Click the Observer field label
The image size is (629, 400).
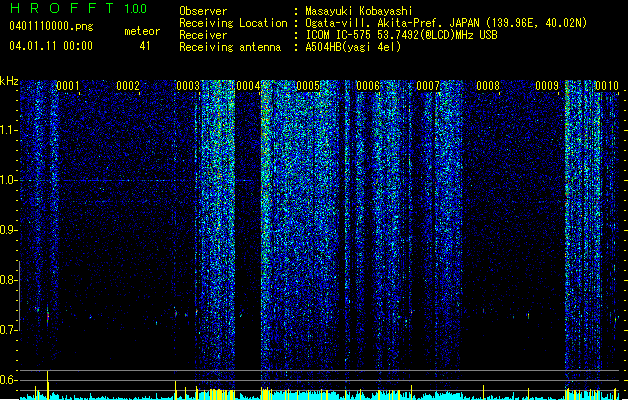tap(203, 11)
